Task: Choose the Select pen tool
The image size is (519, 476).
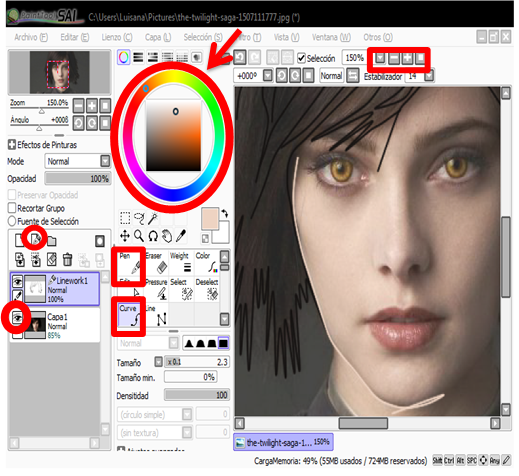Action: click(x=181, y=289)
